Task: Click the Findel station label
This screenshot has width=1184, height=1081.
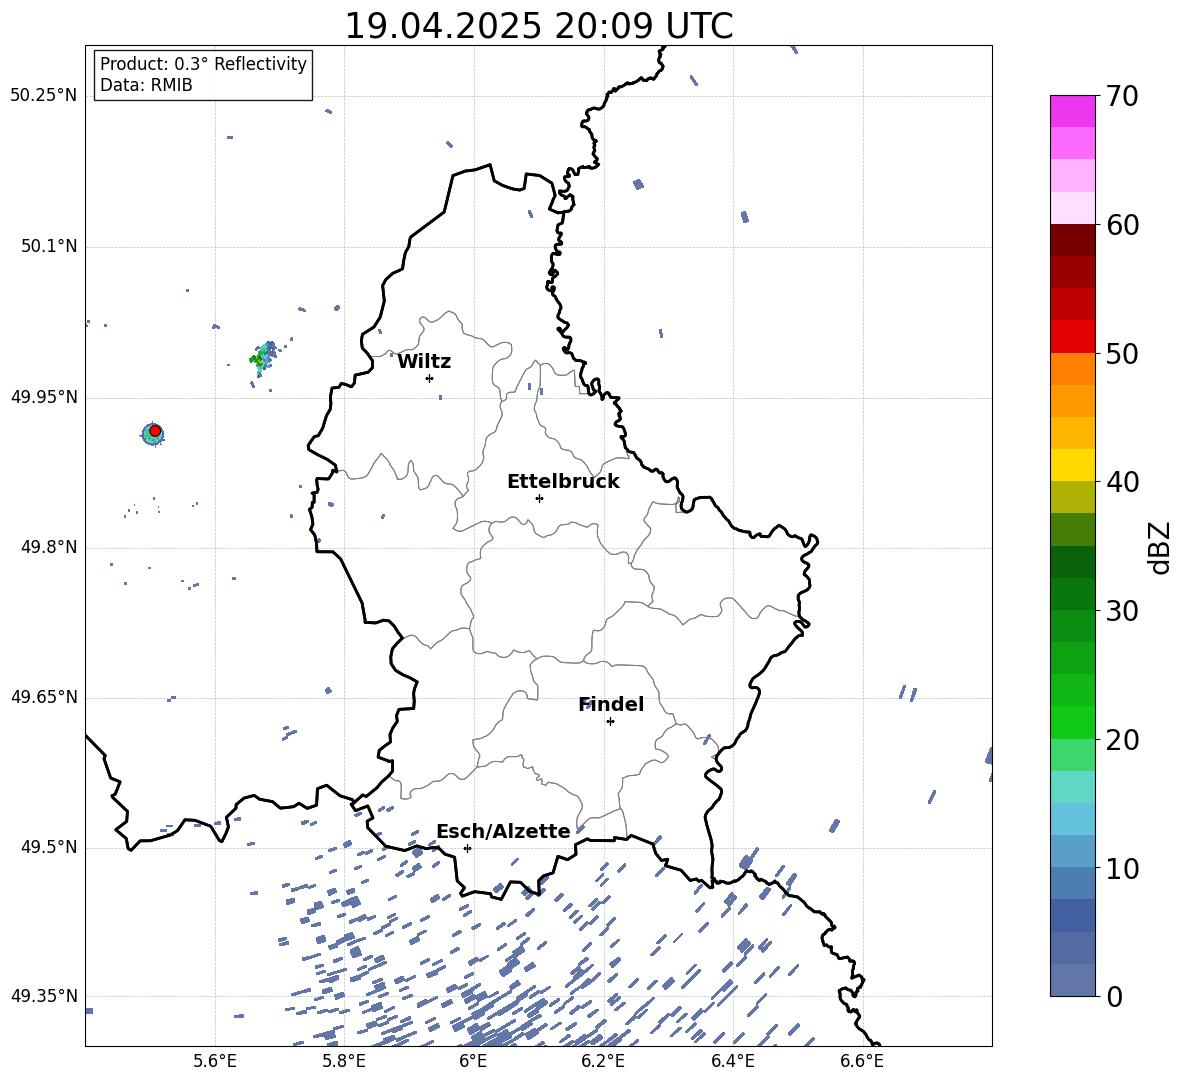Action: [611, 704]
